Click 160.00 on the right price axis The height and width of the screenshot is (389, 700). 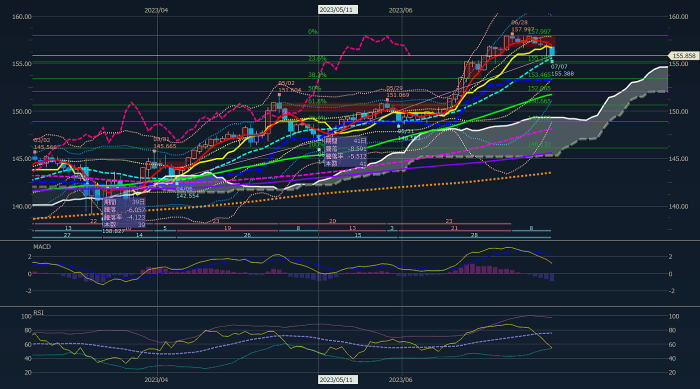coord(678,17)
